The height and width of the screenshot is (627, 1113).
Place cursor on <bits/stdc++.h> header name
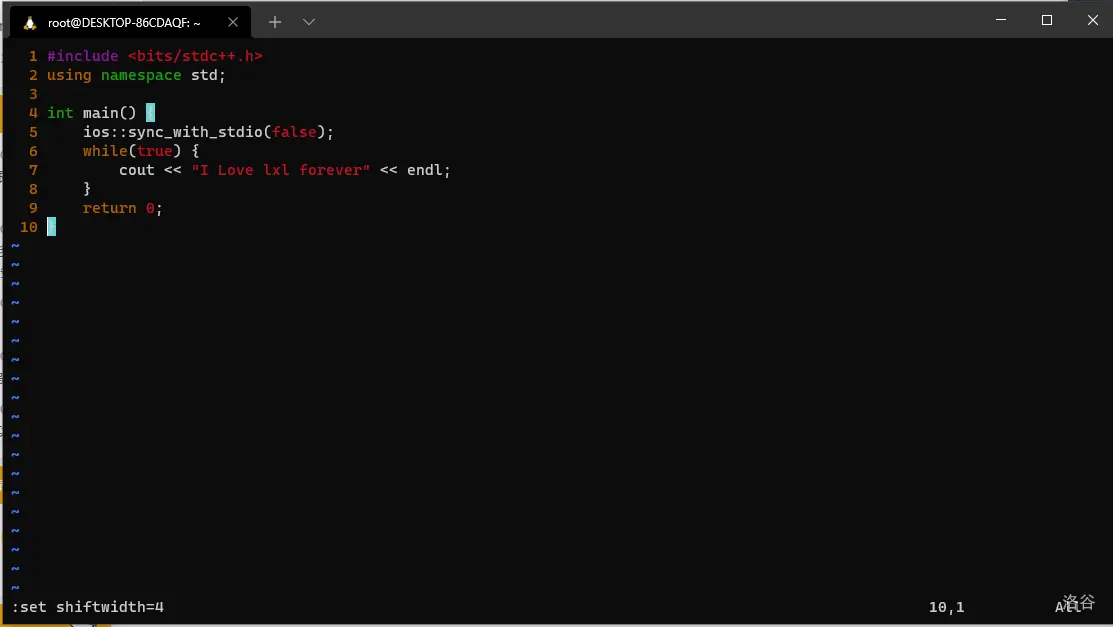195,56
